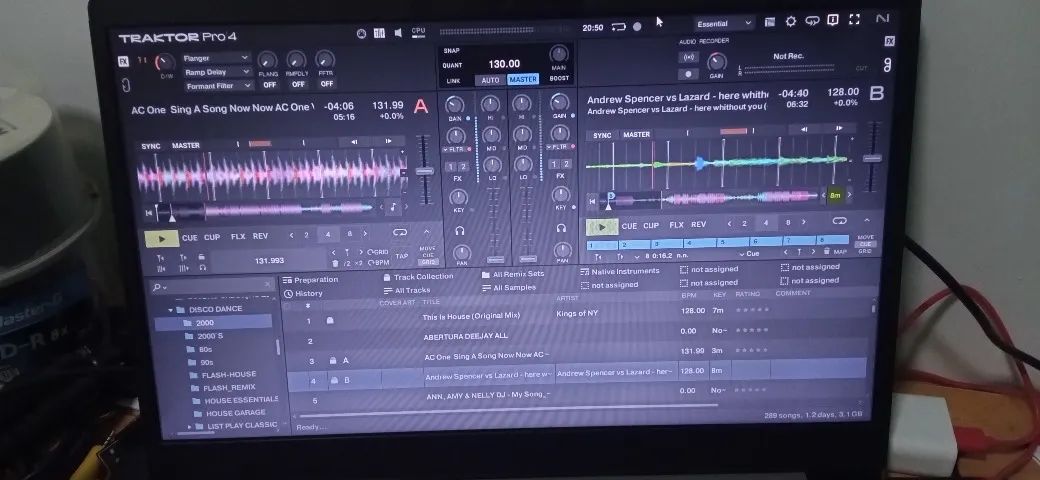Open the Flanger effect dropdown
This screenshot has width=1040, height=480.
pyautogui.click(x=216, y=58)
